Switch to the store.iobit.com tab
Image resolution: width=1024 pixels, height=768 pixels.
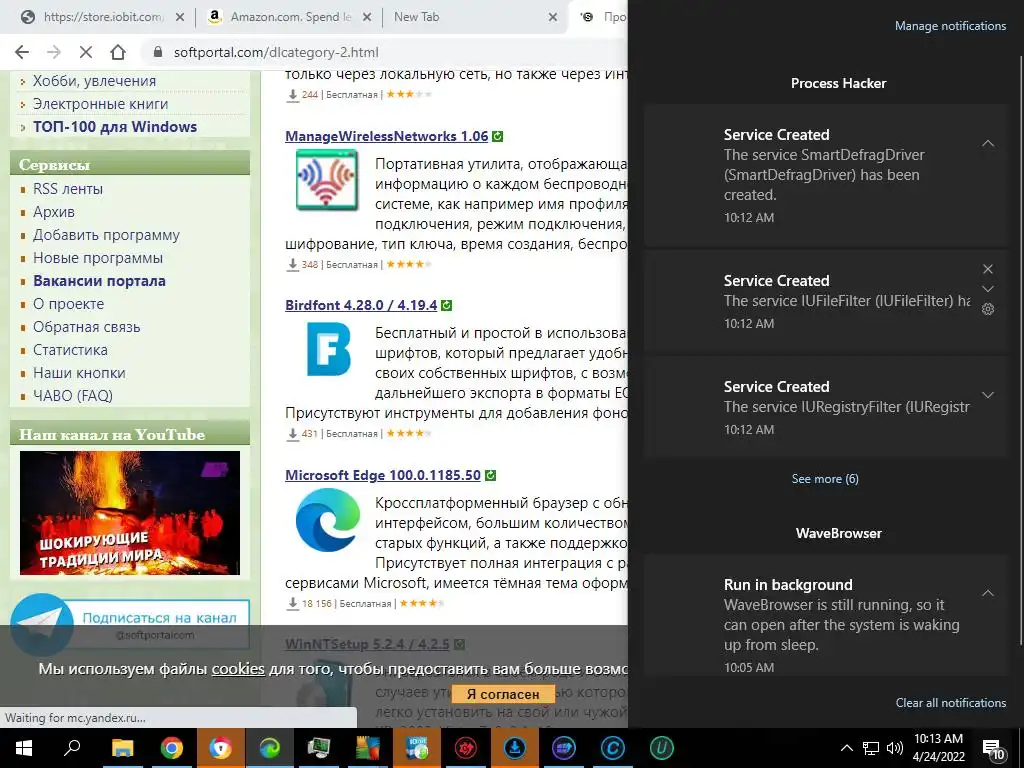coord(103,18)
